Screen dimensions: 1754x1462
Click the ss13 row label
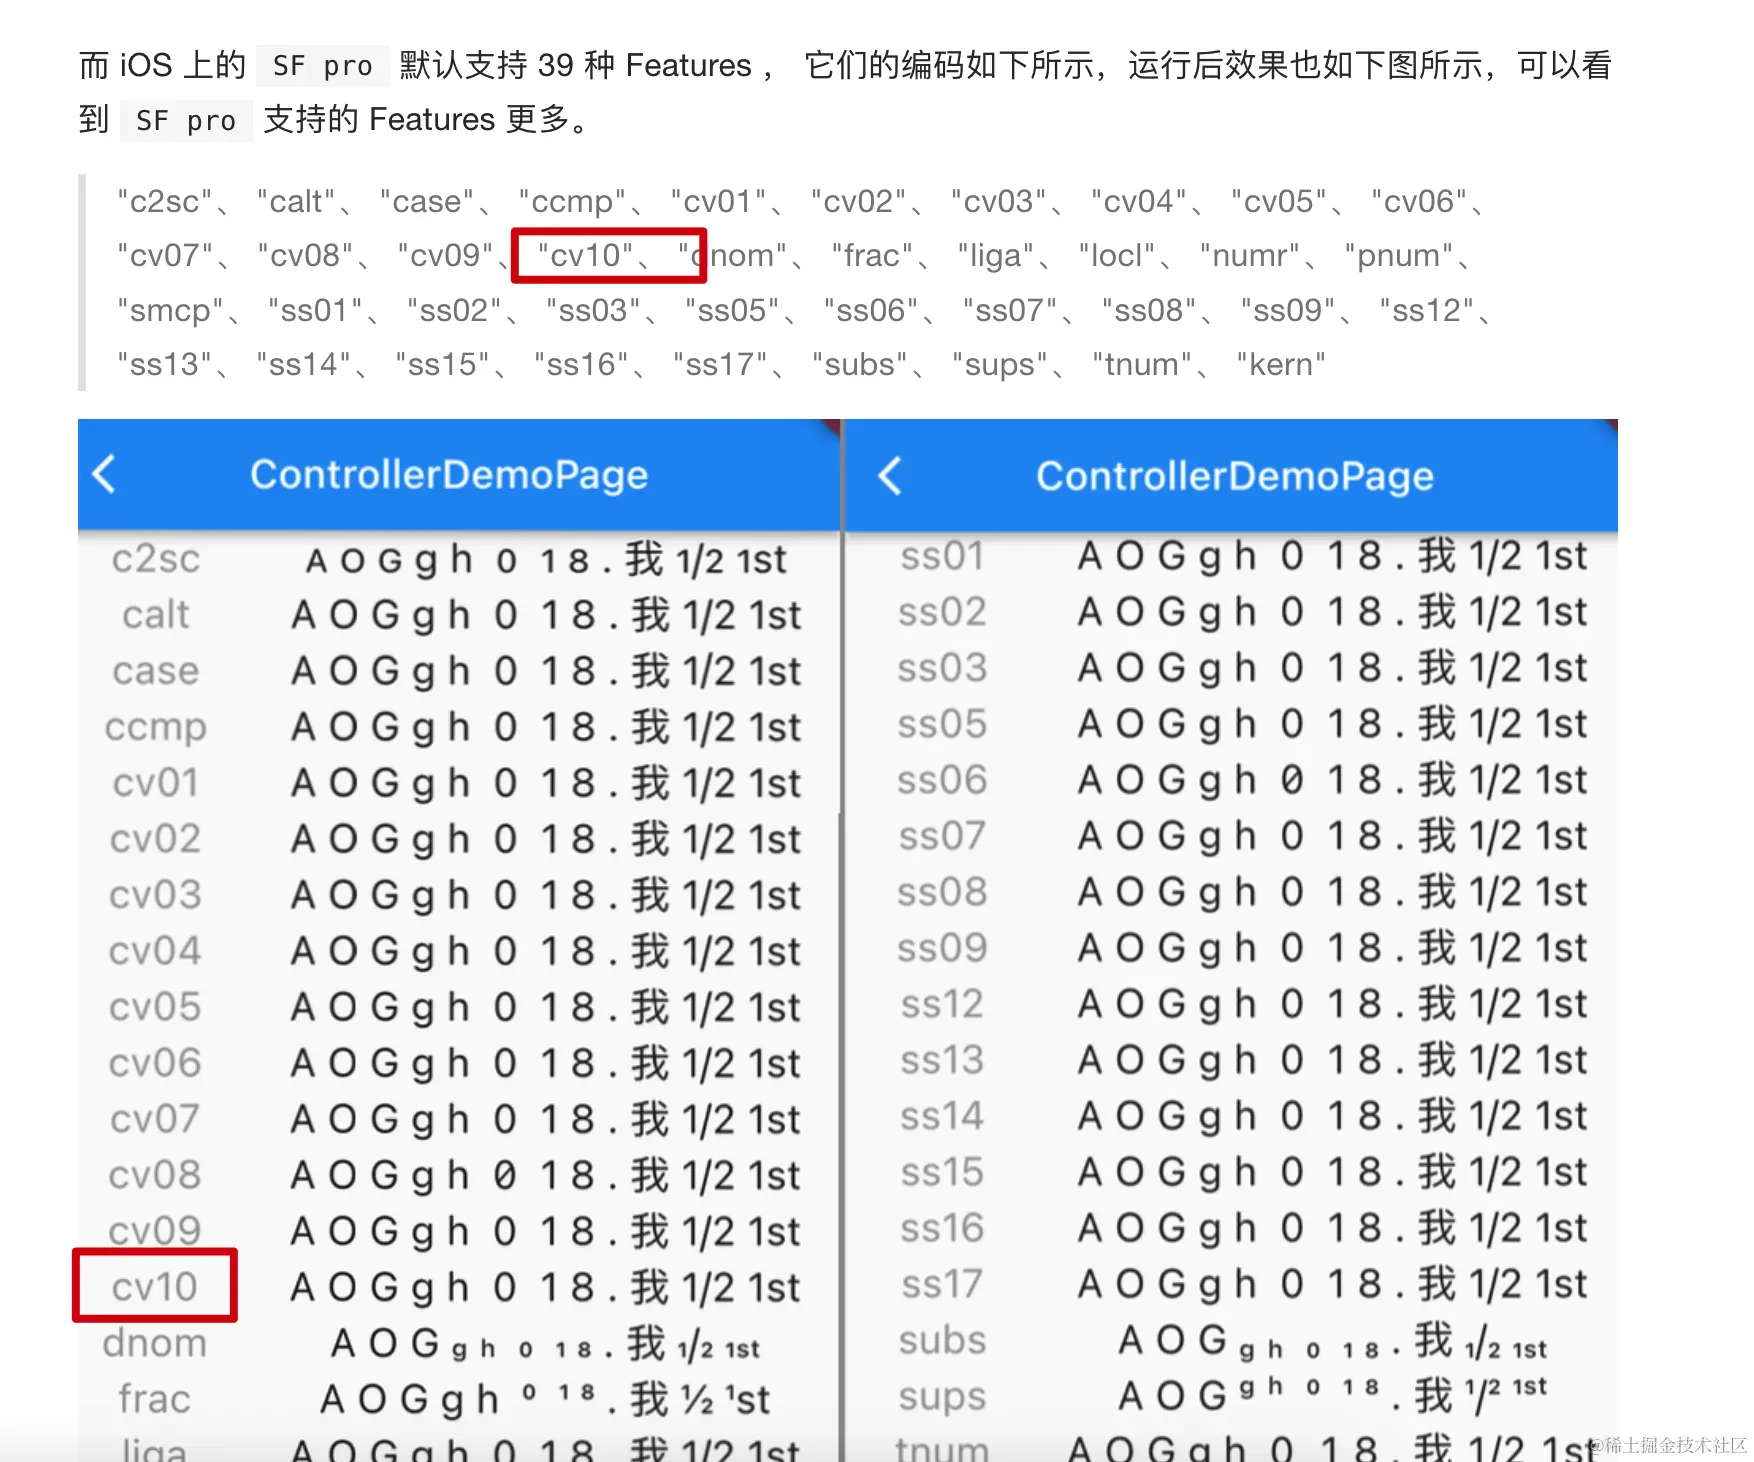click(942, 1060)
